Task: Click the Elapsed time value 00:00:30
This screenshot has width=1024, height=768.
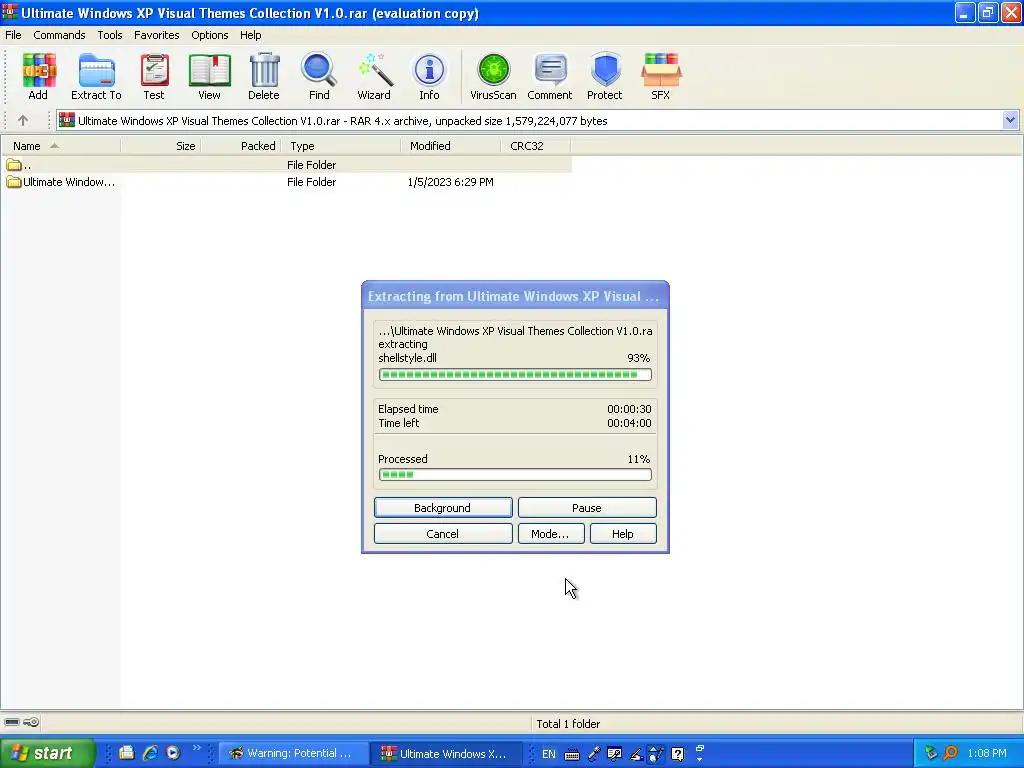Action: (x=629, y=409)
